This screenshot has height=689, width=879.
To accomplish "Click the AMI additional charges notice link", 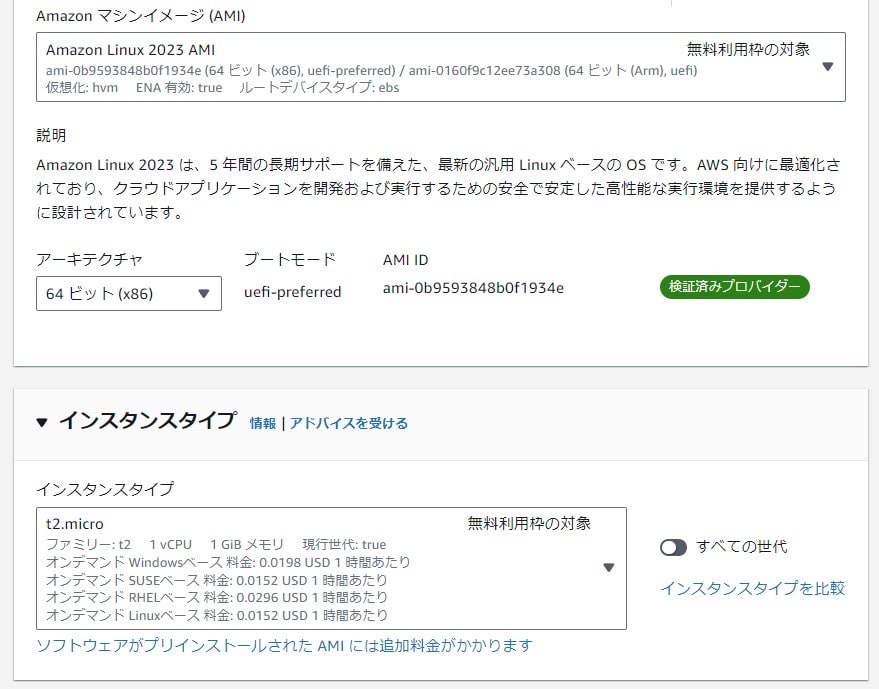I will click(x=284, y=646).
